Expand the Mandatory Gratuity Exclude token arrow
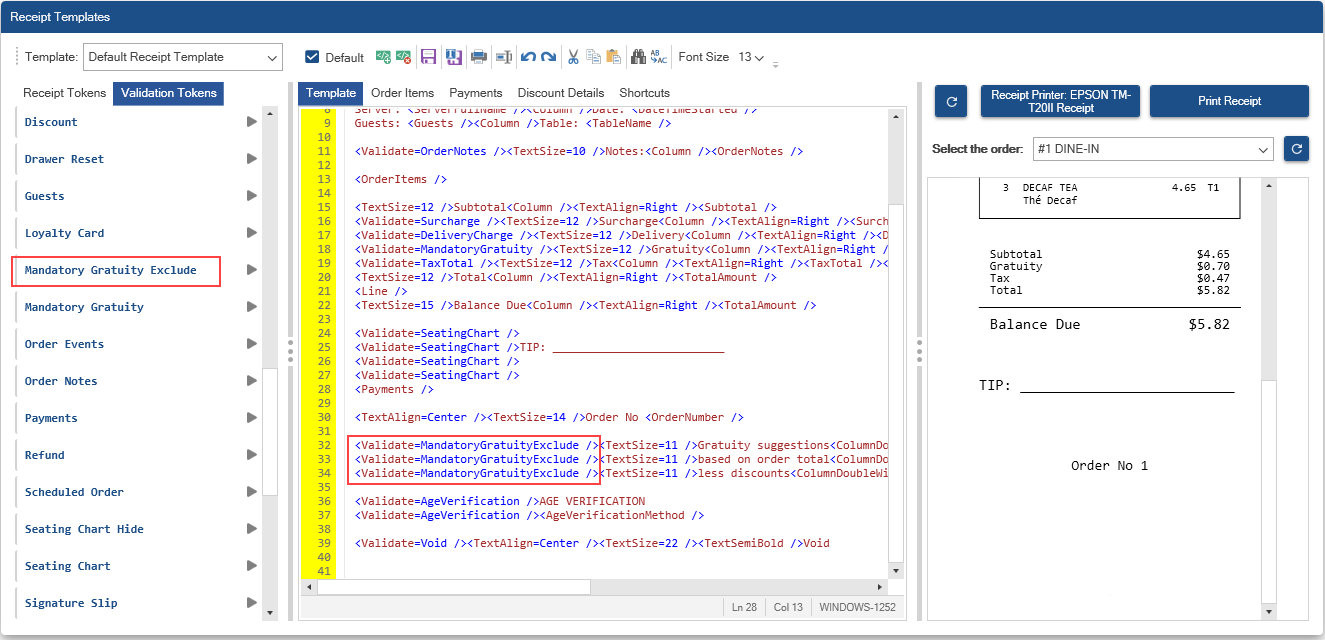Screen dimensions: 1325x640 click(x=251, y=270)
